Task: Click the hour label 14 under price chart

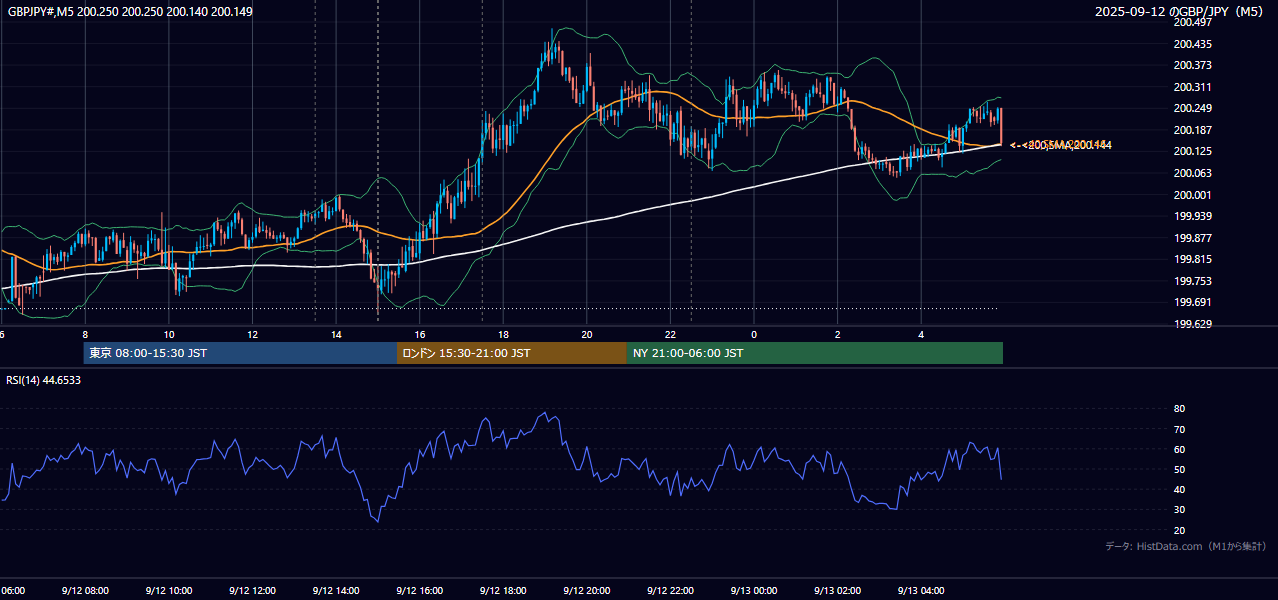Action: (x=336, y=334)
